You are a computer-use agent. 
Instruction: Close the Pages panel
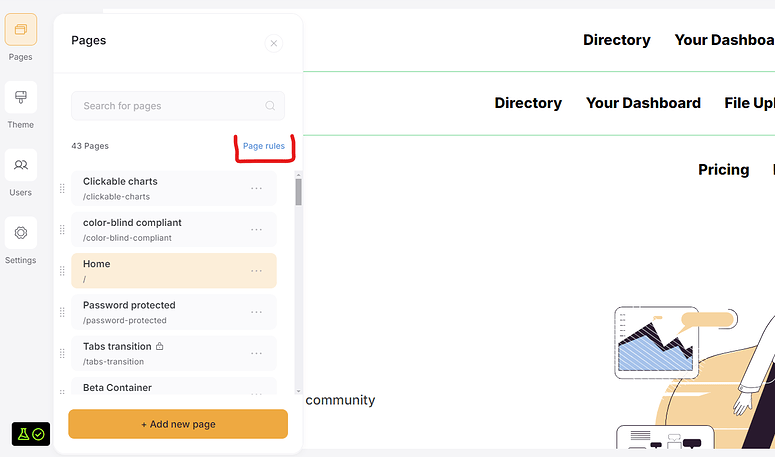[x=274, y=43]
